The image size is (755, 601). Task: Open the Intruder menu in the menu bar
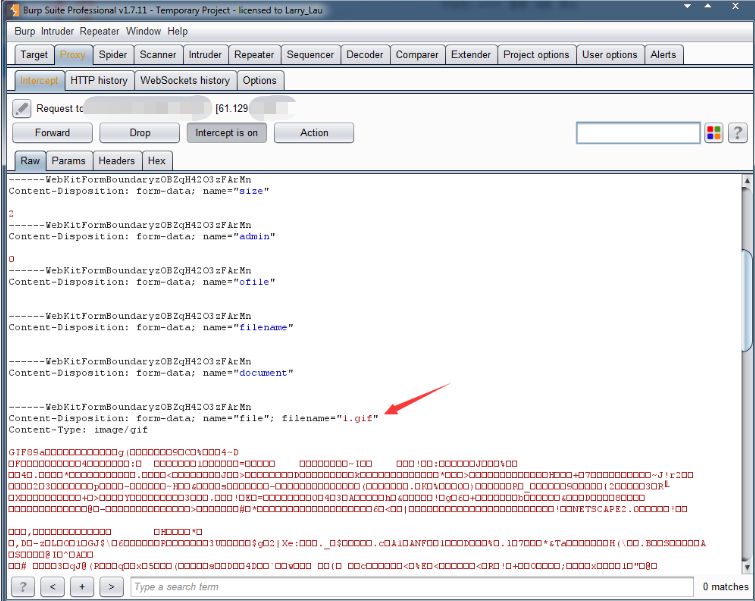pos(57,31)
